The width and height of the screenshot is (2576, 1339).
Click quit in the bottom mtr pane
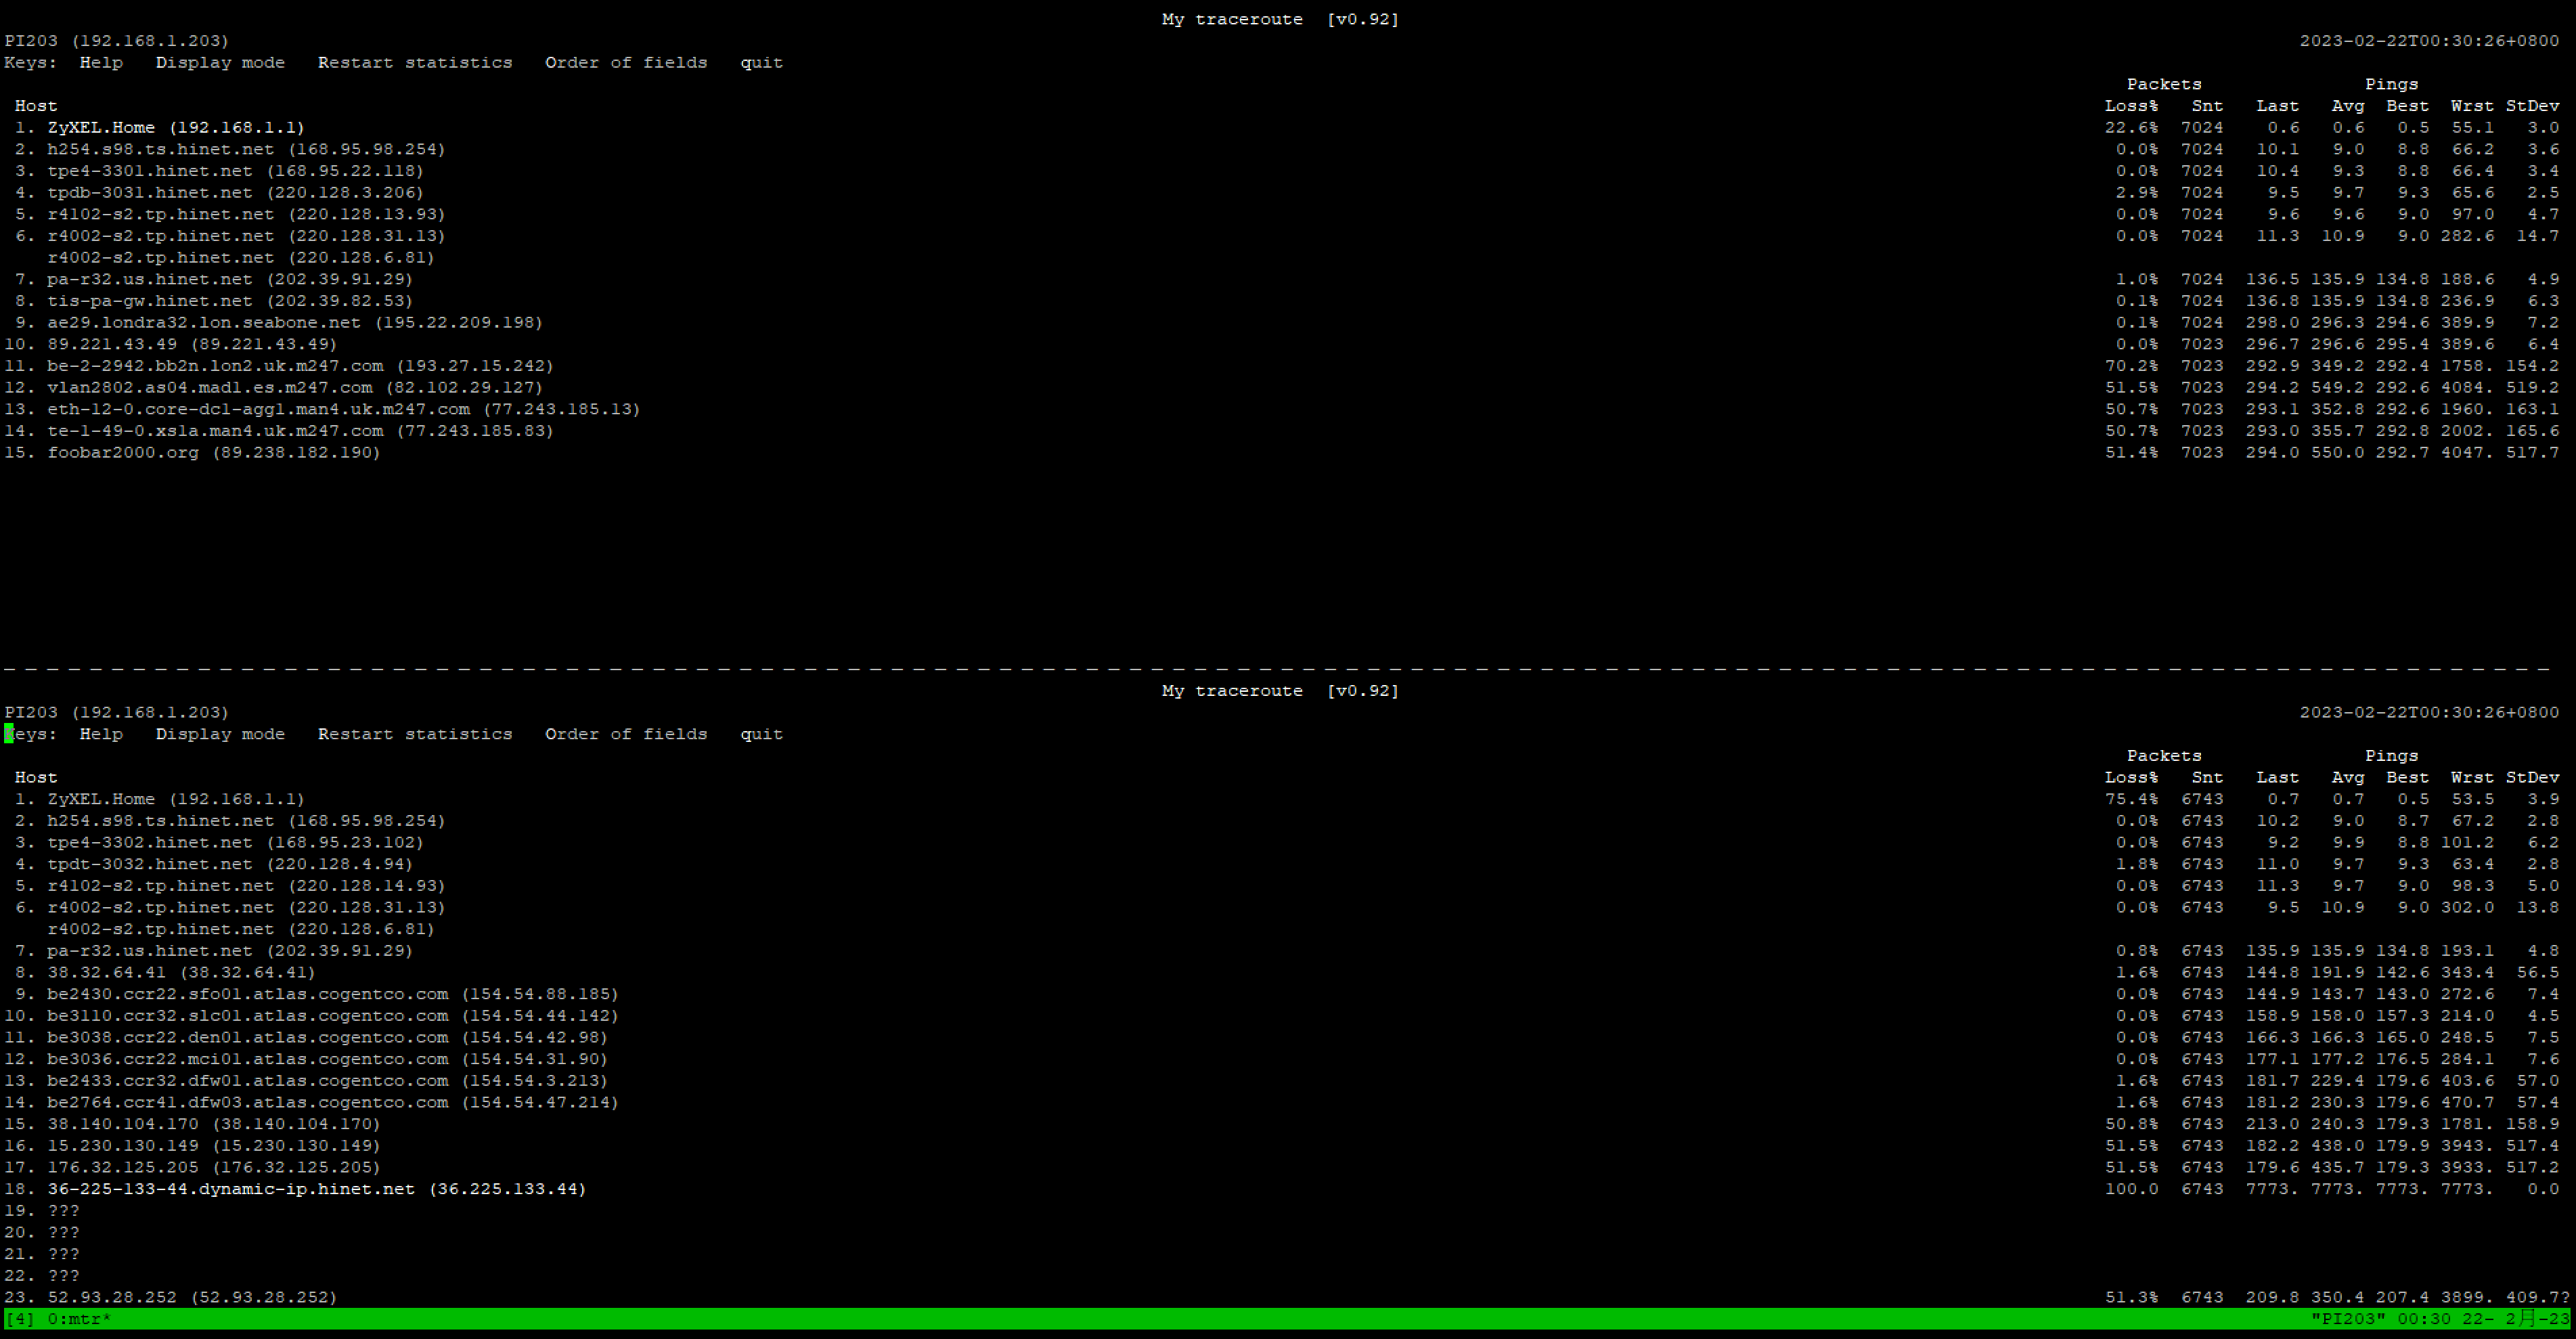pos(761,734)
